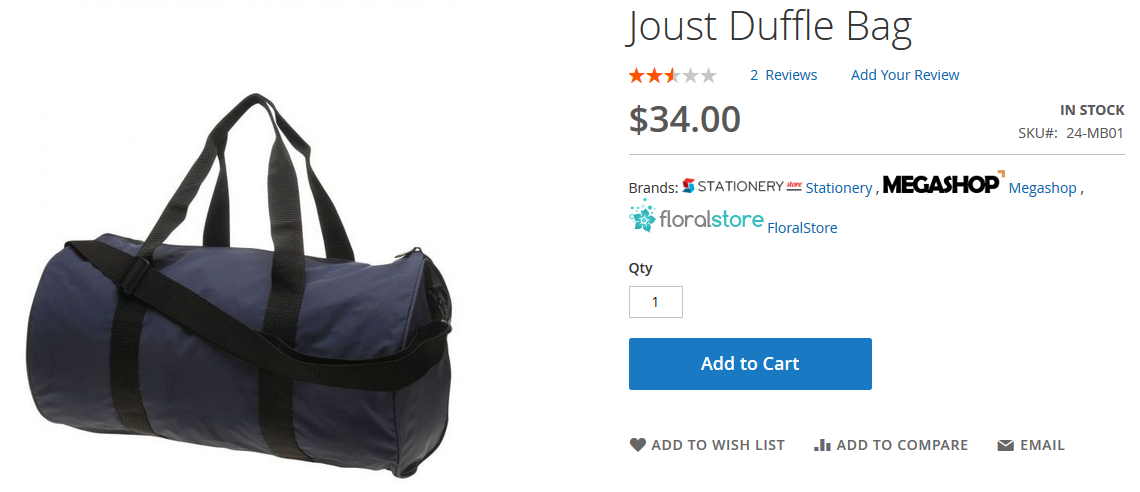
Task: Follow the Megashop brand text link
Action: tap(1043, 187)
